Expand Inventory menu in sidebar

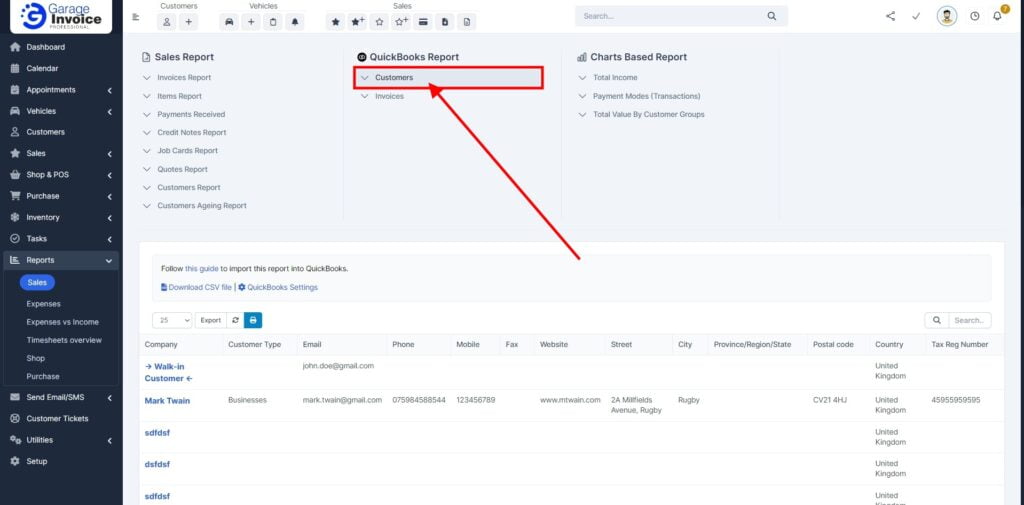tap(61, 218)
